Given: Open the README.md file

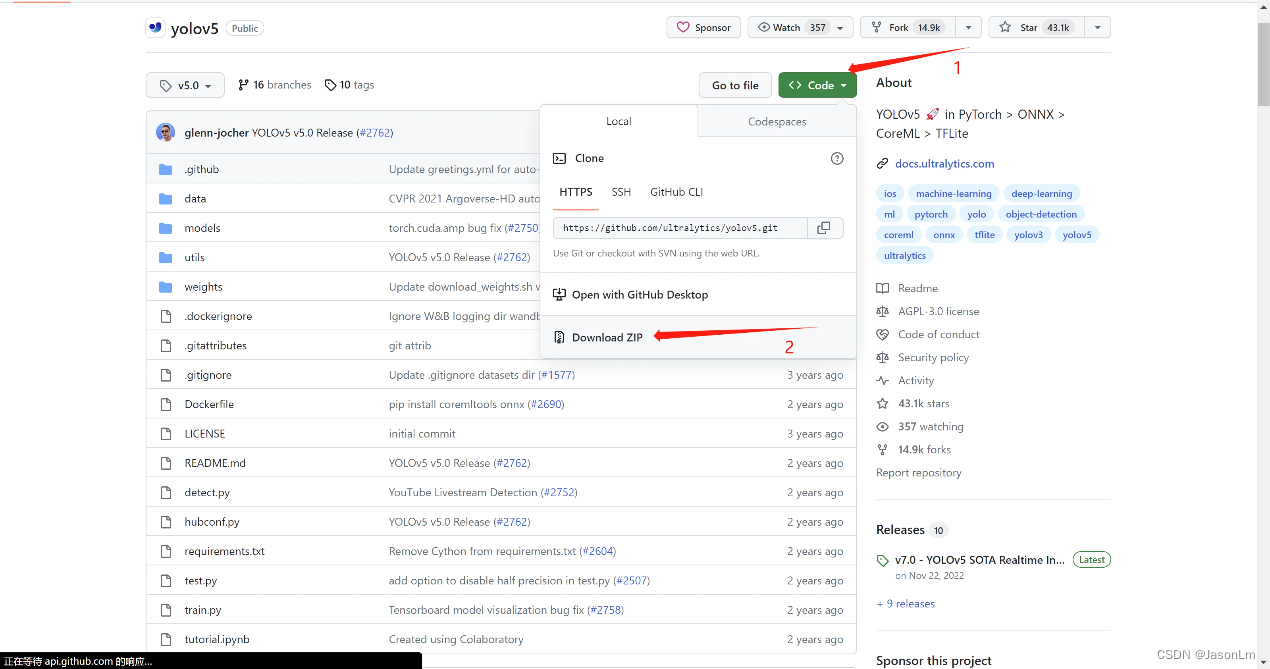Looking at the screenshot, I should pos(215,463).
